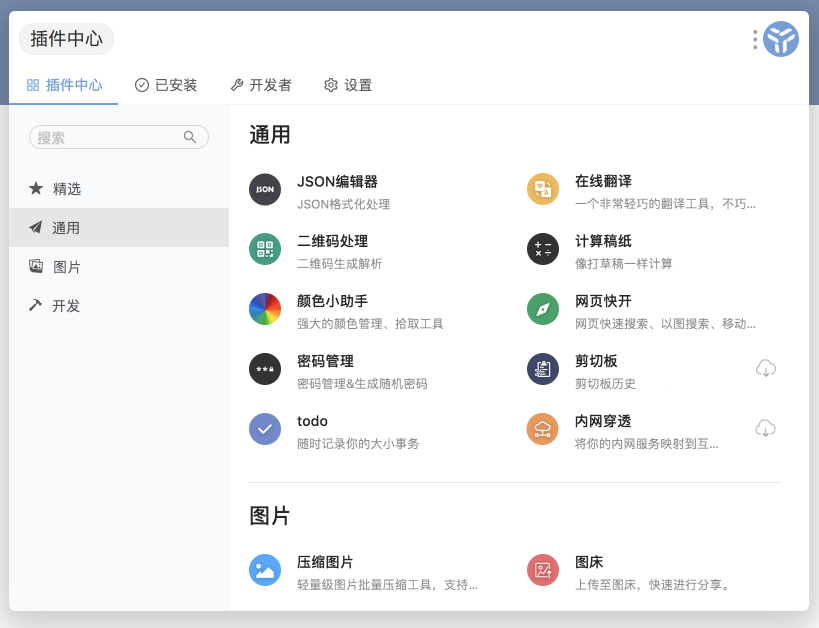
Task: Click the 二维码处理 QR code icon
Action: 265,249
